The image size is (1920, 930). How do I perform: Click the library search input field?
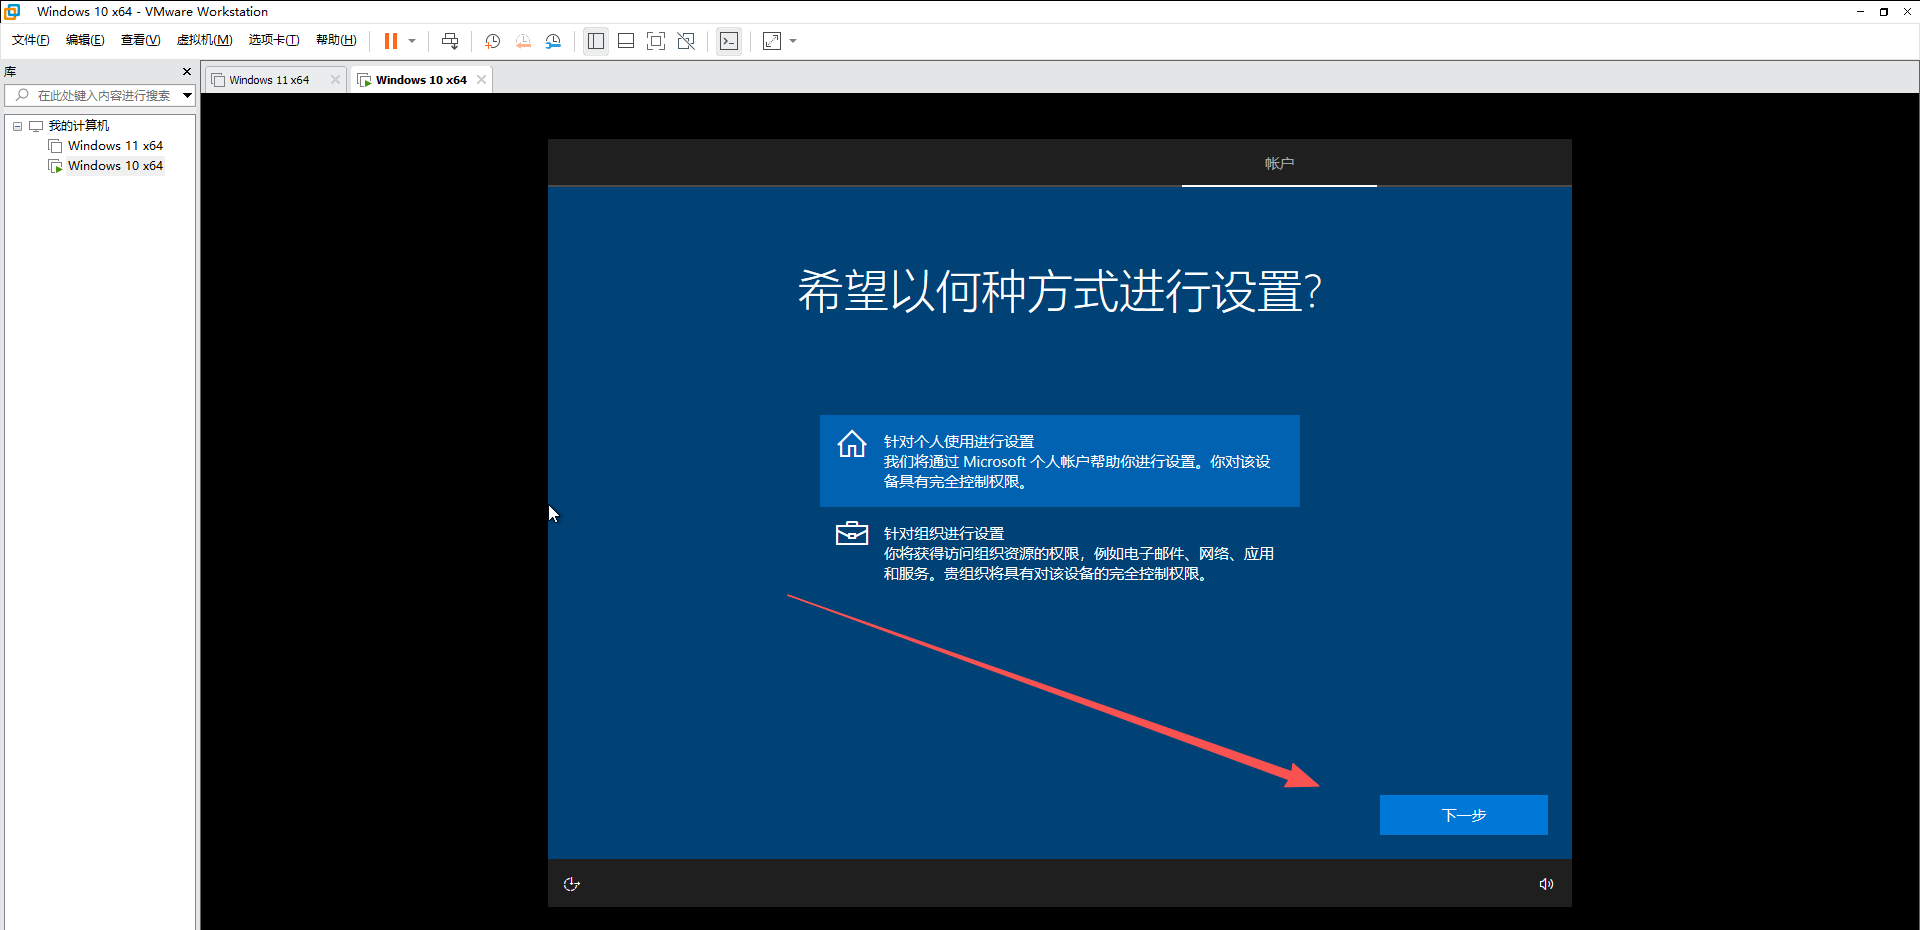click(105, 96)
